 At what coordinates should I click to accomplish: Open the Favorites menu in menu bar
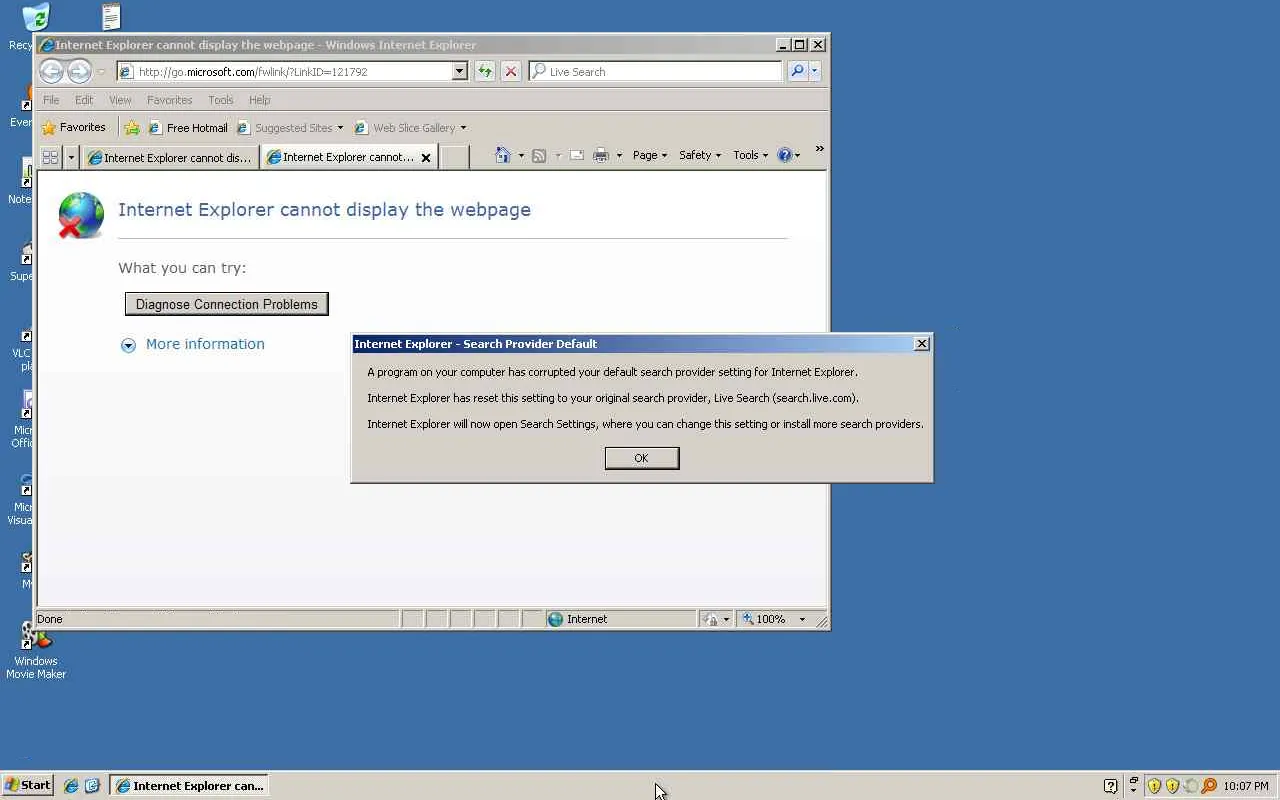pyautogui.click(x=169, y=100)
